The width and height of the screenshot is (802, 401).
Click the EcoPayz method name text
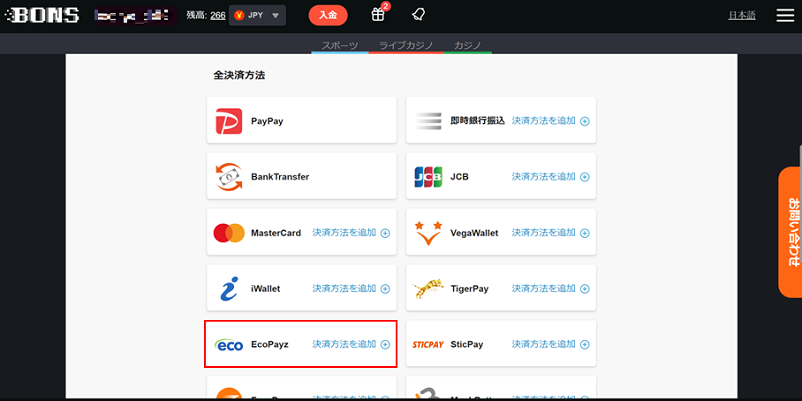click(x=270, y=345)
